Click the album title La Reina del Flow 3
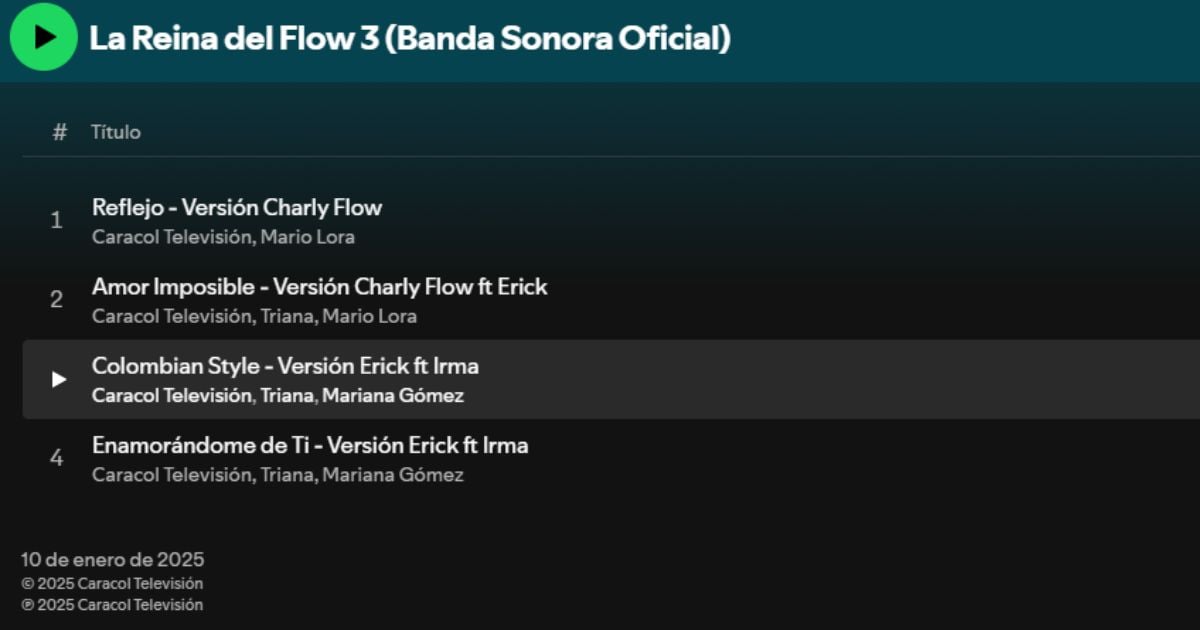This screenshot has width=1200, height=630. click(x=410, y=38)
